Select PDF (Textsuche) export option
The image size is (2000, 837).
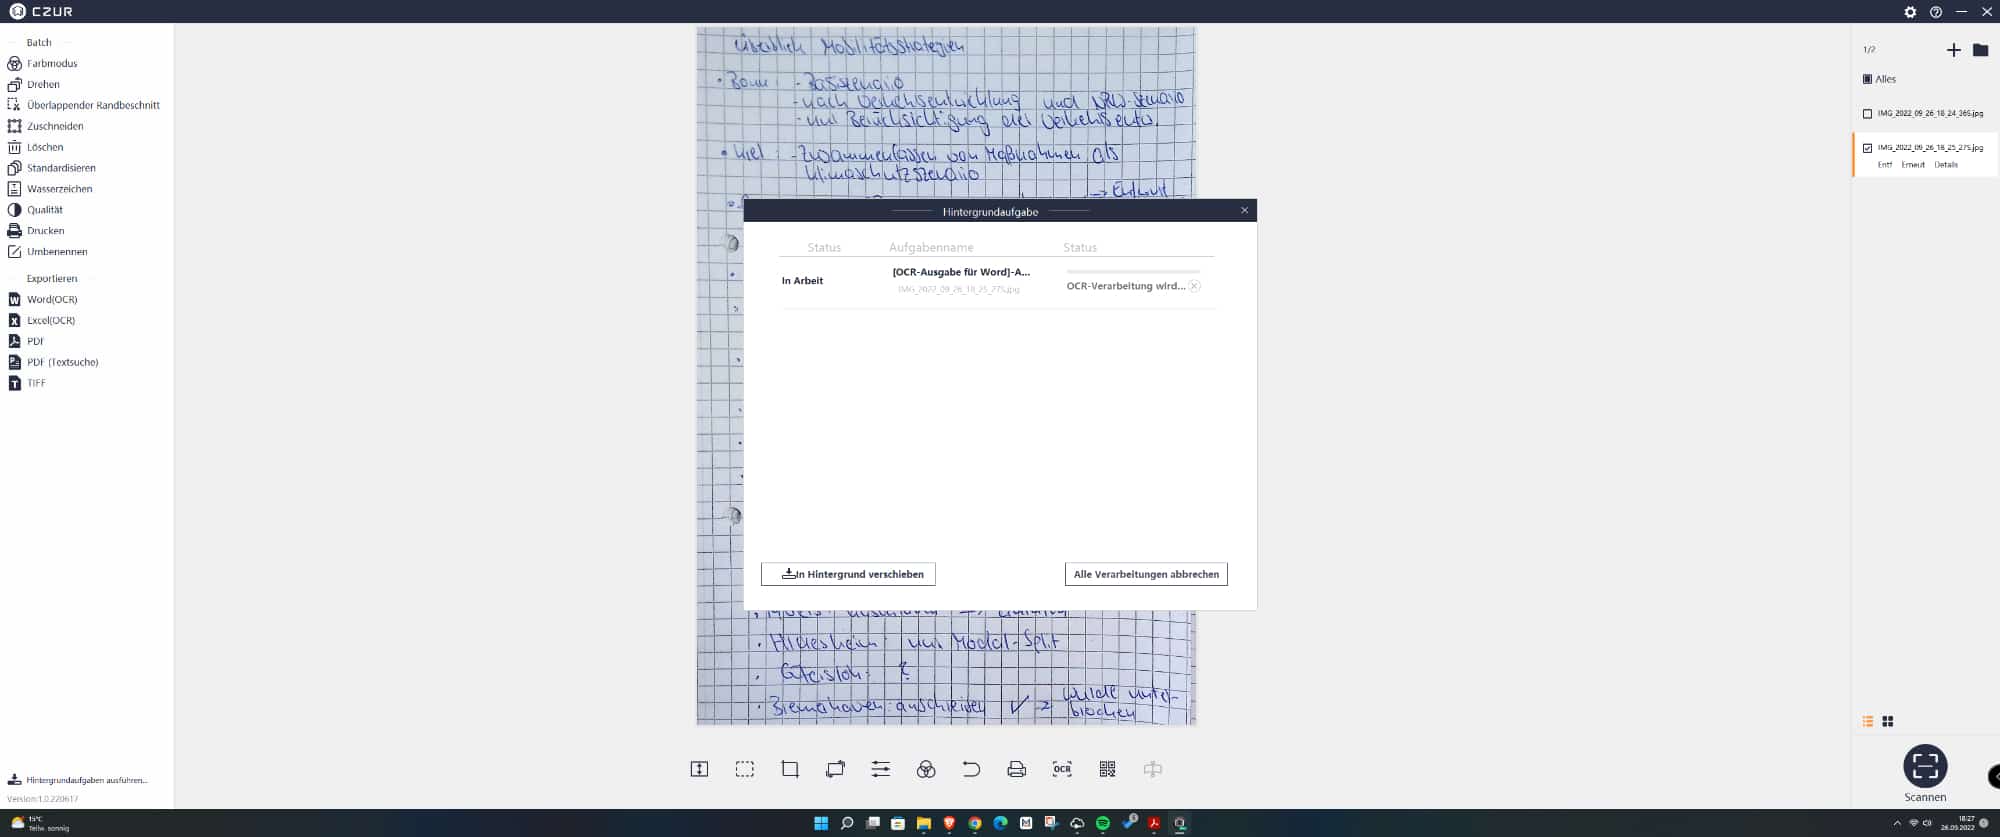click(62, 362)
